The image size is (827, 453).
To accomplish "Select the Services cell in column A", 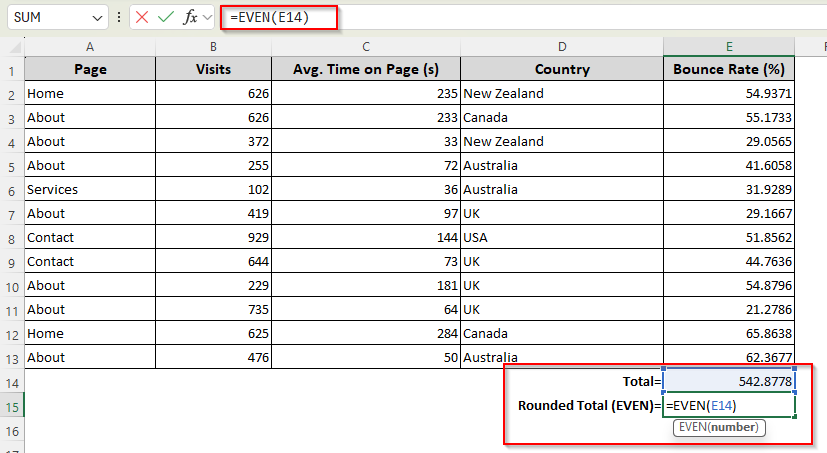I will 90,189.
